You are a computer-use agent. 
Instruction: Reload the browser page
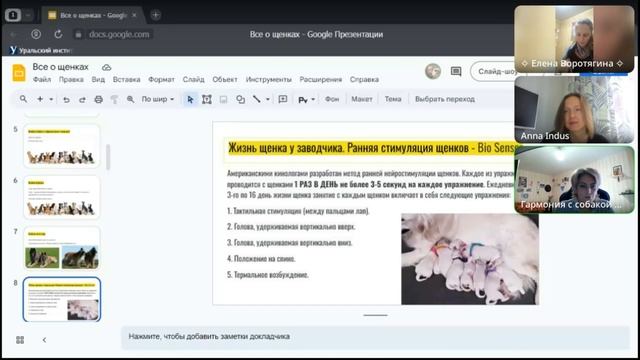pyautogui.click(x=58, y=34)
